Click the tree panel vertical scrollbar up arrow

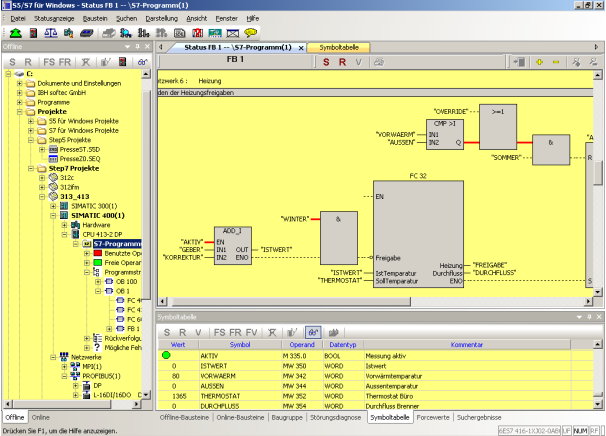(x=146, y=74)
